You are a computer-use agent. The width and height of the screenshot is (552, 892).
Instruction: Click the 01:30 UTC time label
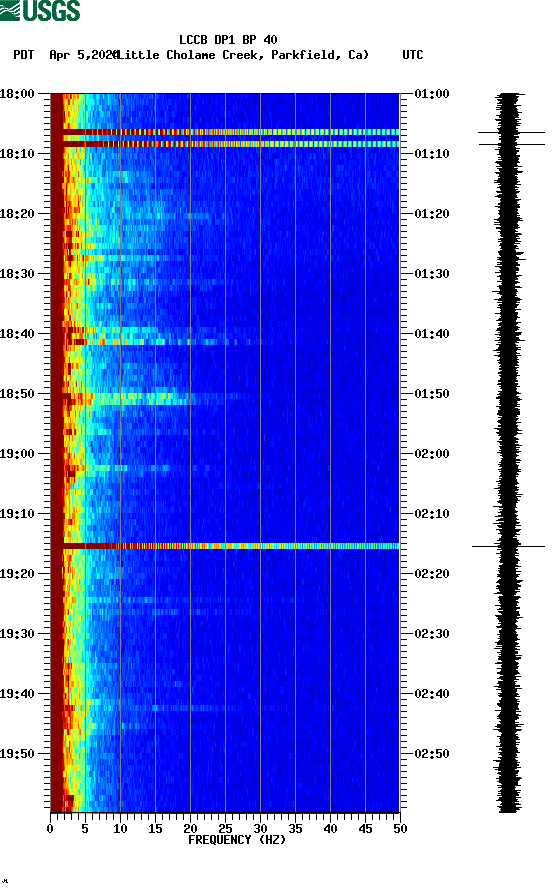[x=432, y=274]
